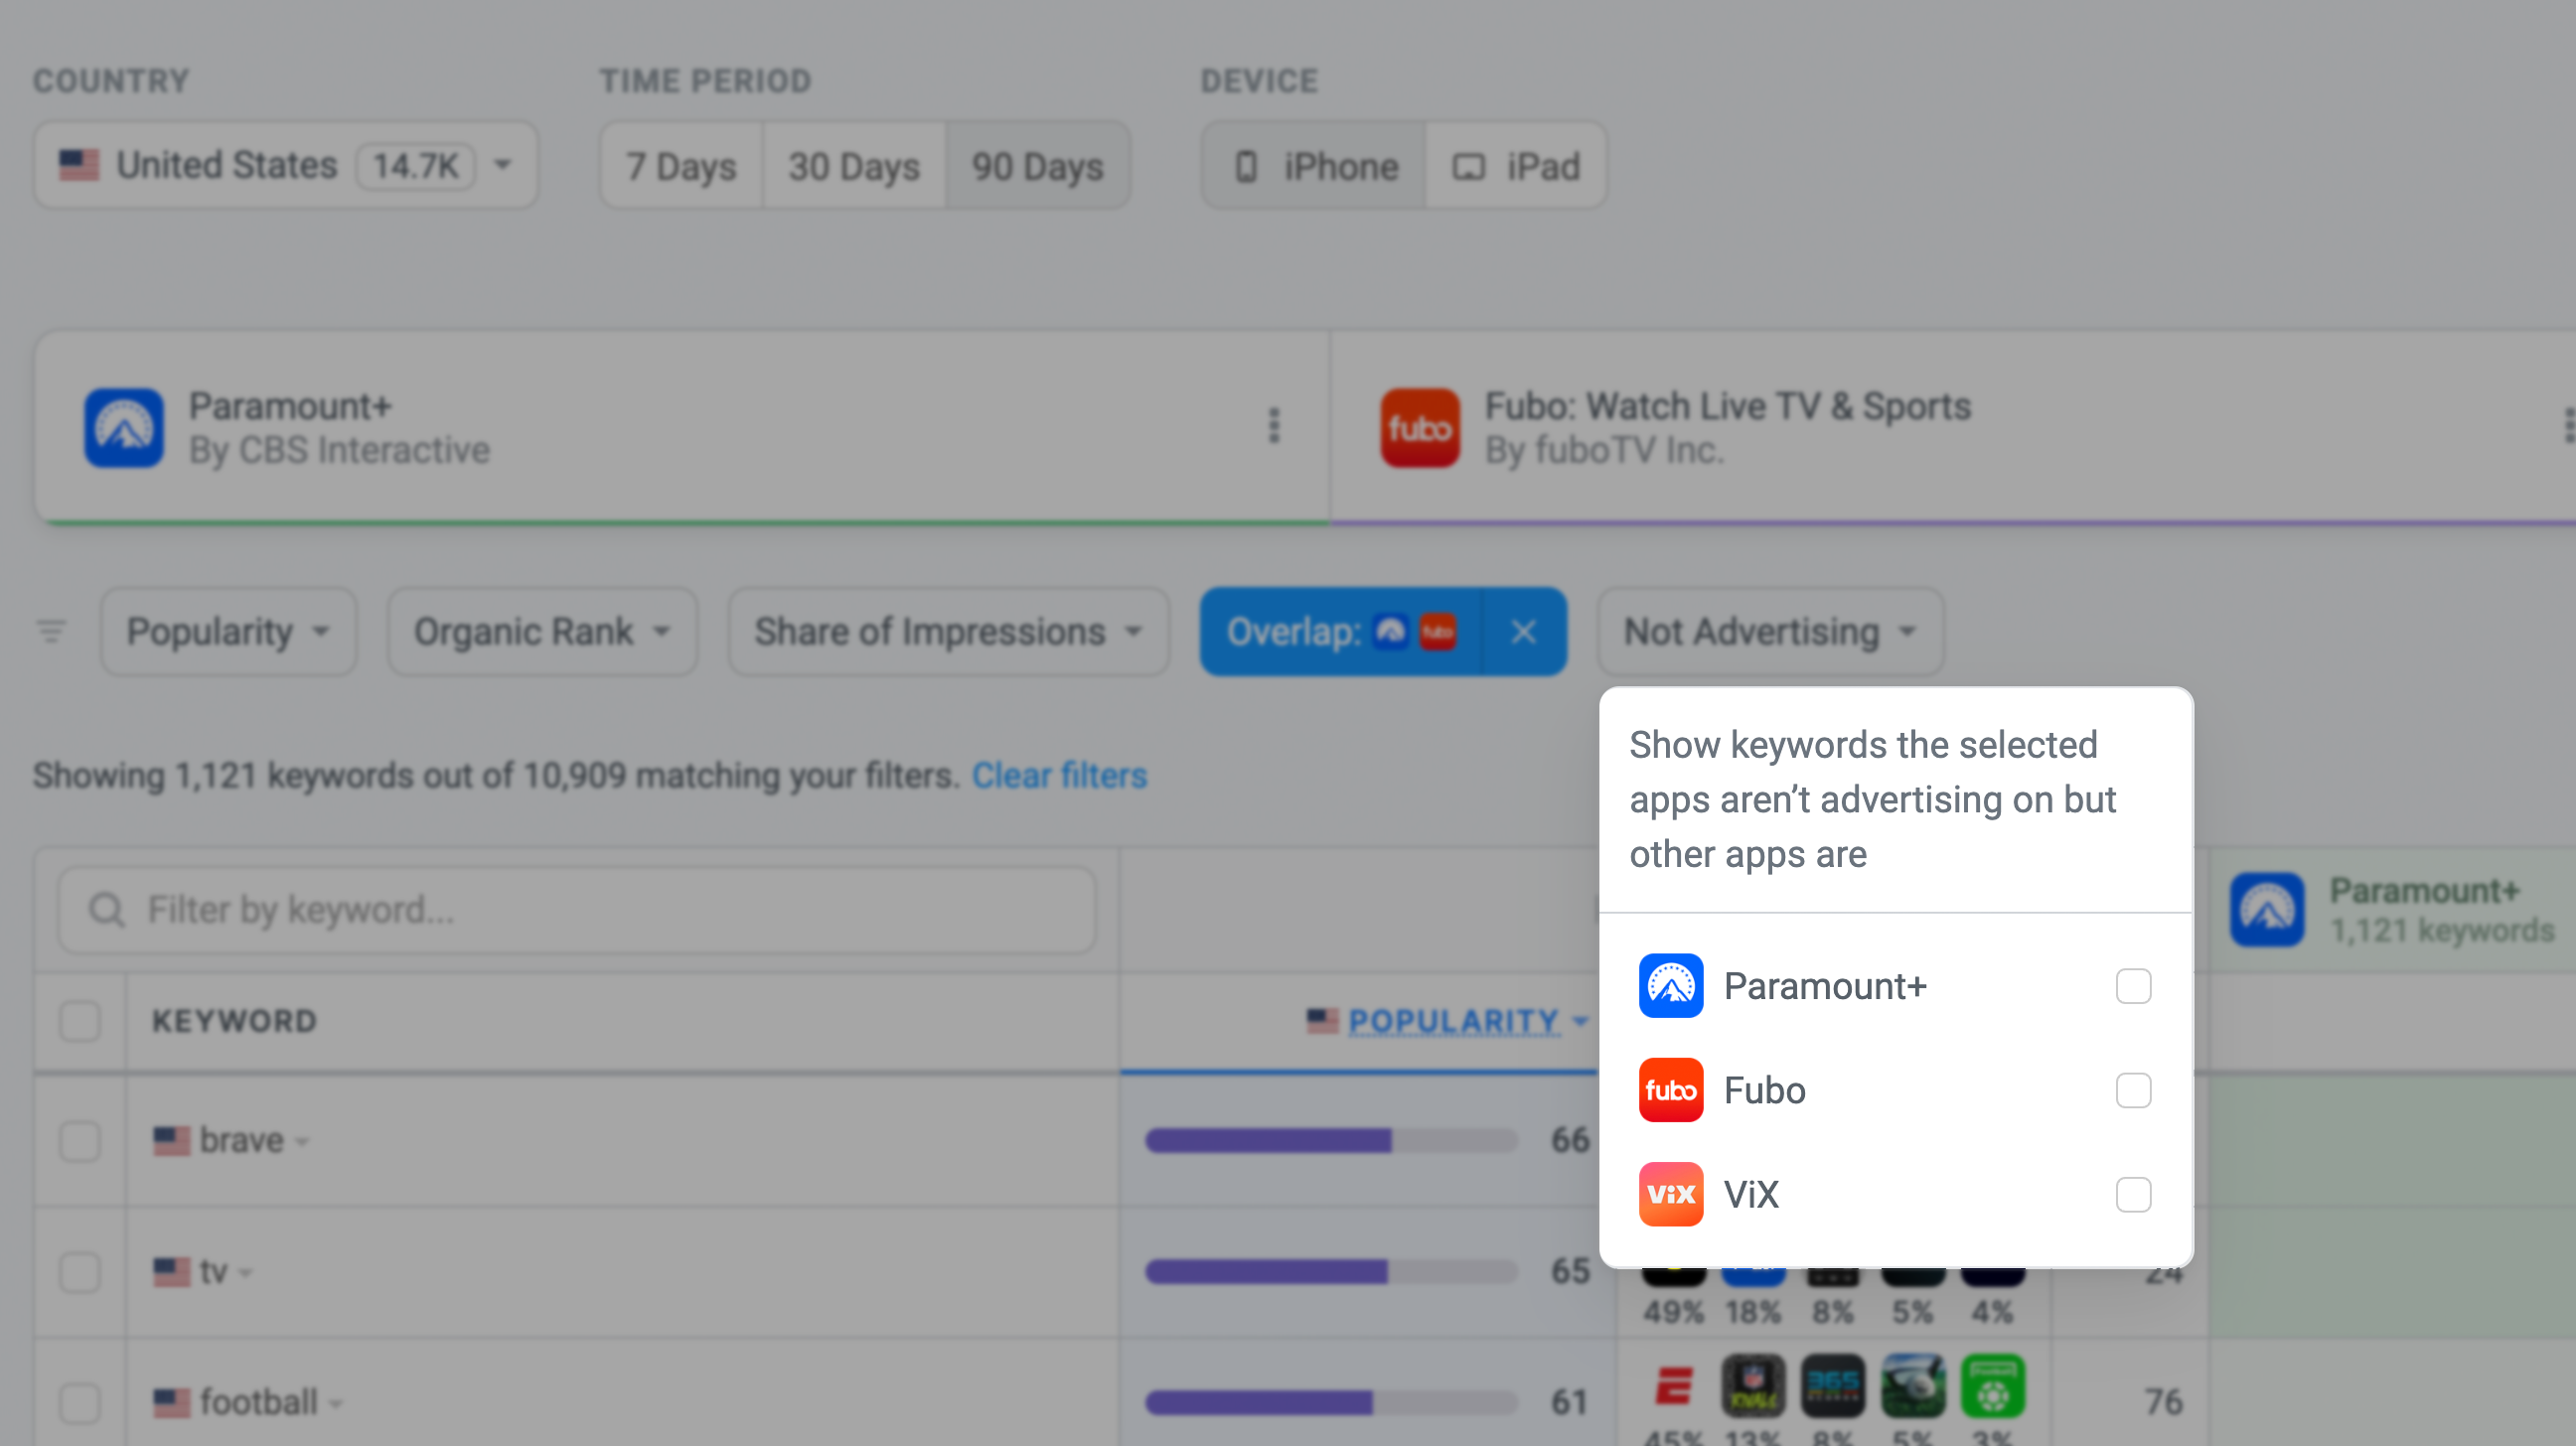Open the Share of Impressions filter dropdown

945,631
